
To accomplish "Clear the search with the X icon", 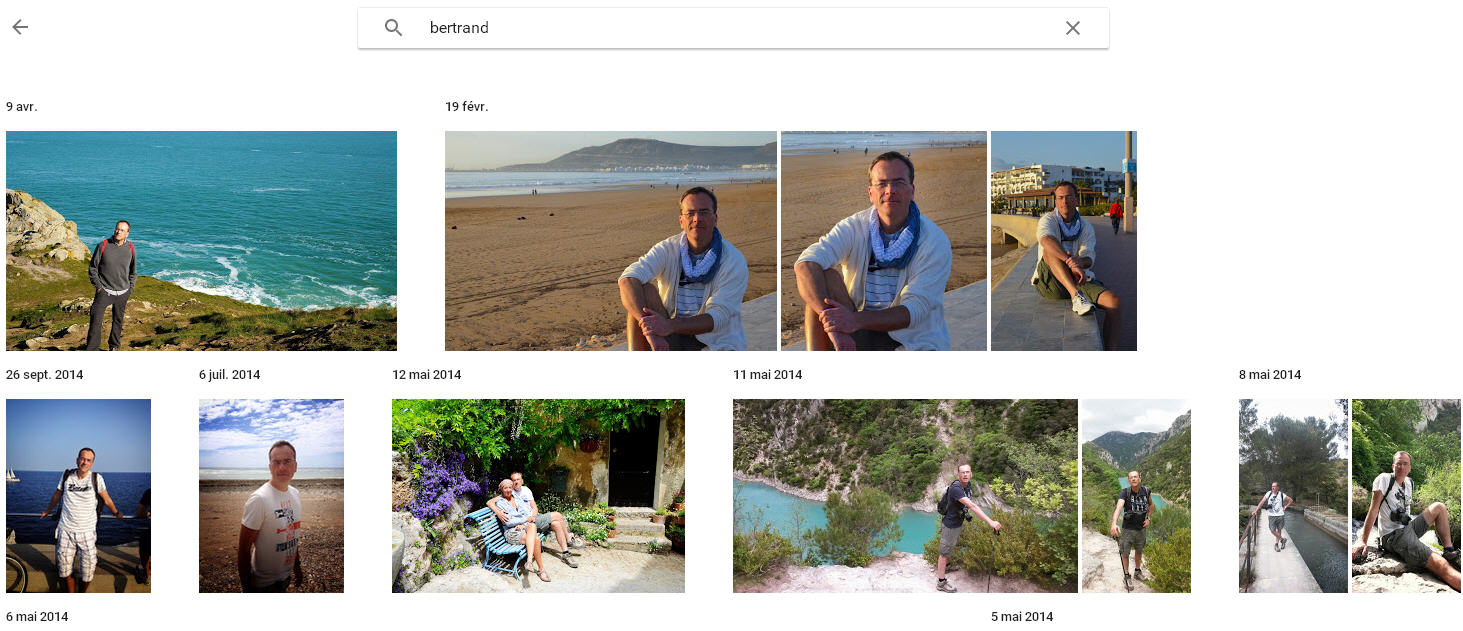I will [x=1072, y=28].
